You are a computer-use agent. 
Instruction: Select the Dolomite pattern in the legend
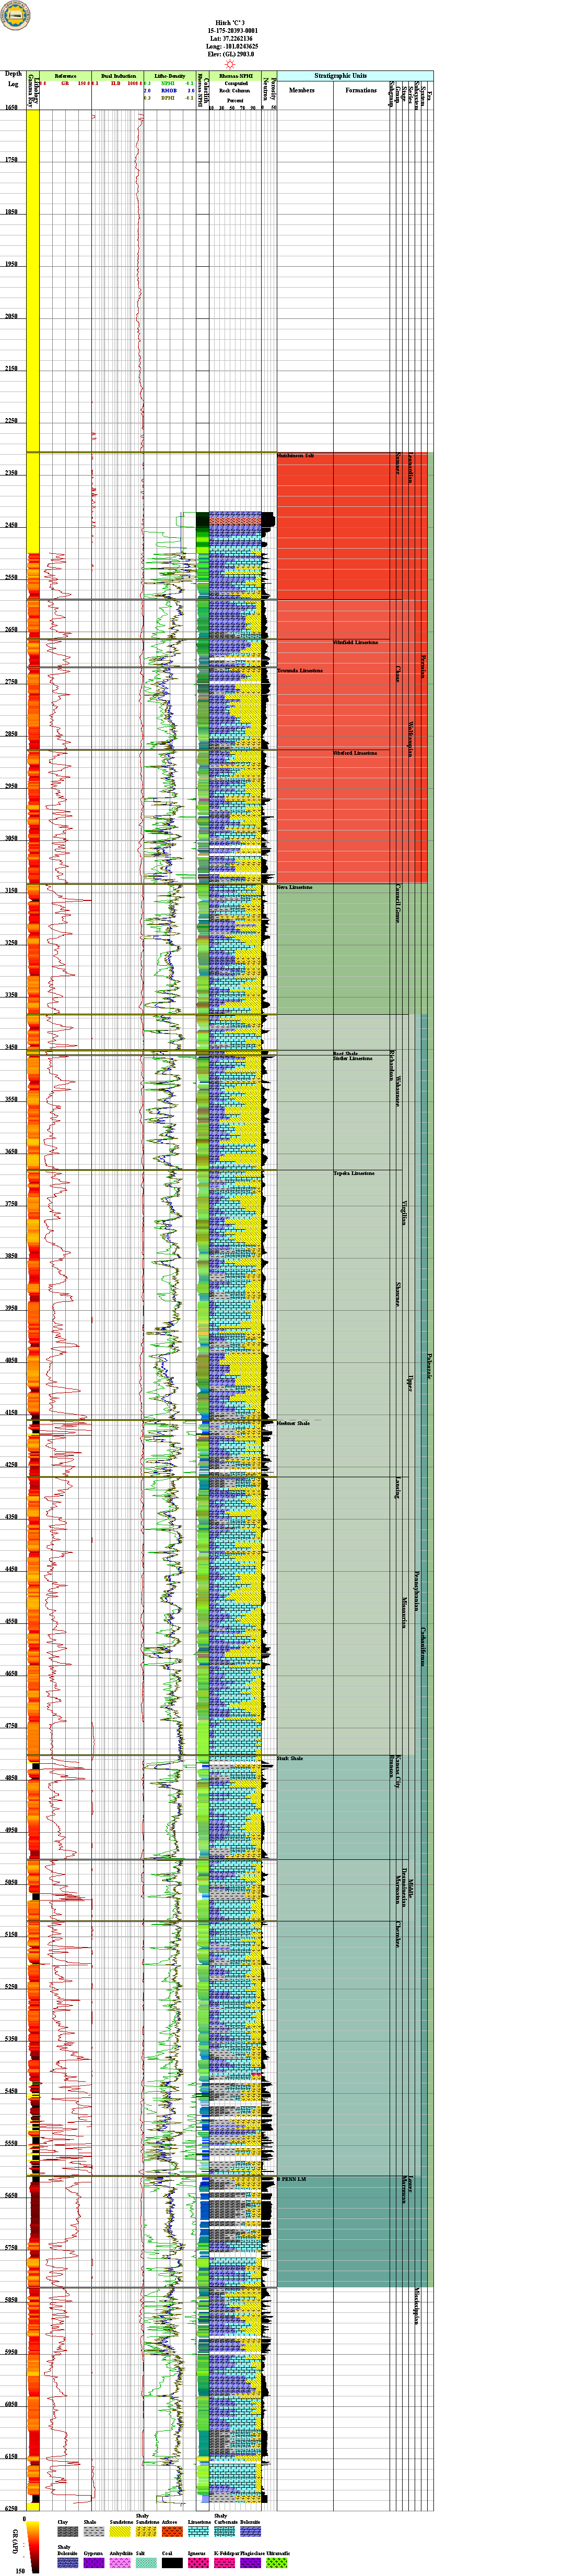250,2533
